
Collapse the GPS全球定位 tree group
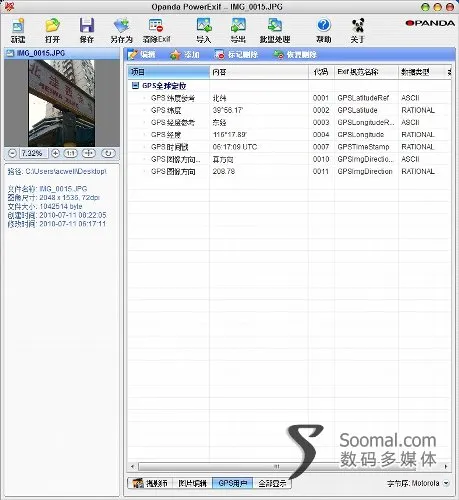pos(135,86)
